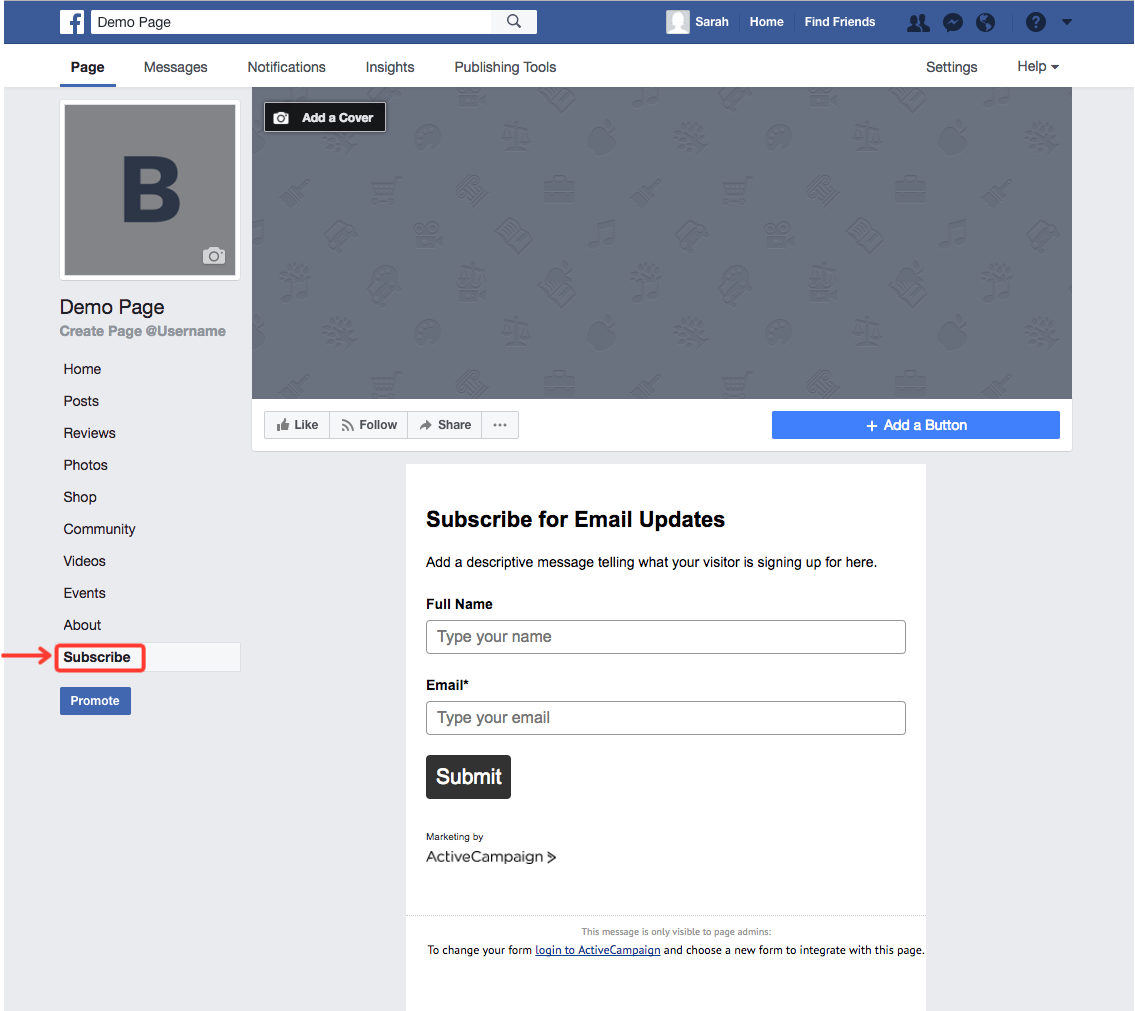This screenshot has height=1011, width=1135.
Task: Click the search magnifier icon
Action: 514,22
